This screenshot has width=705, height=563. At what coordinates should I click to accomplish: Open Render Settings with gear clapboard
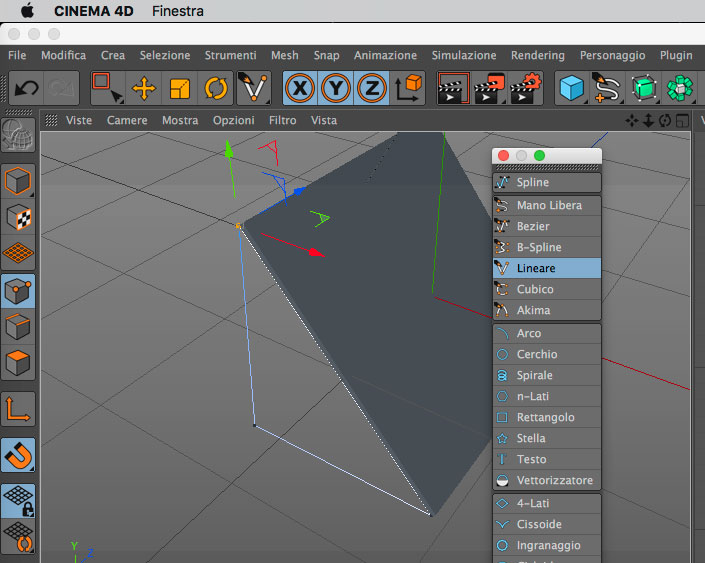tap(525, 88)
